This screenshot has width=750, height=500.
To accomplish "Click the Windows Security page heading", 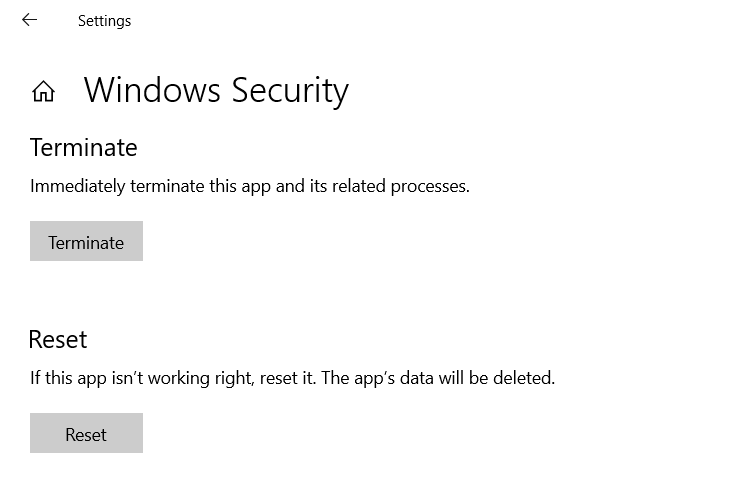I will [x=216, y=91].
